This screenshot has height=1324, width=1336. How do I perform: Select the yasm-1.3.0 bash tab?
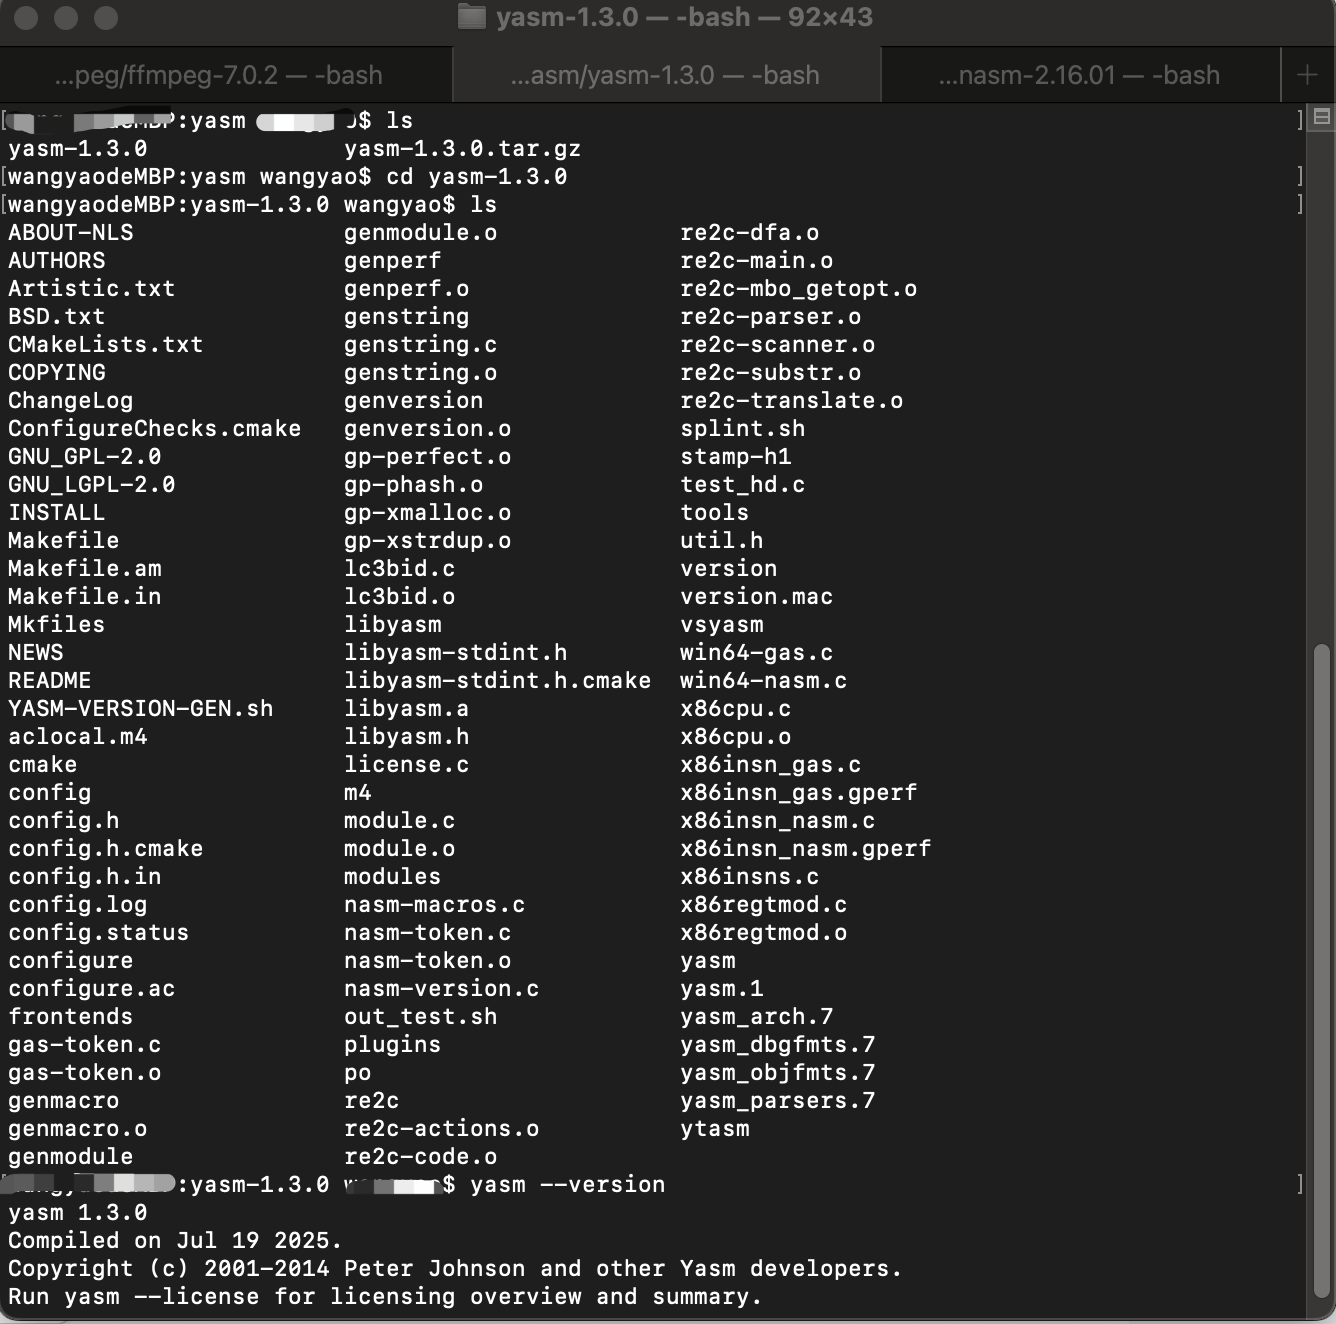coord(666,75)
